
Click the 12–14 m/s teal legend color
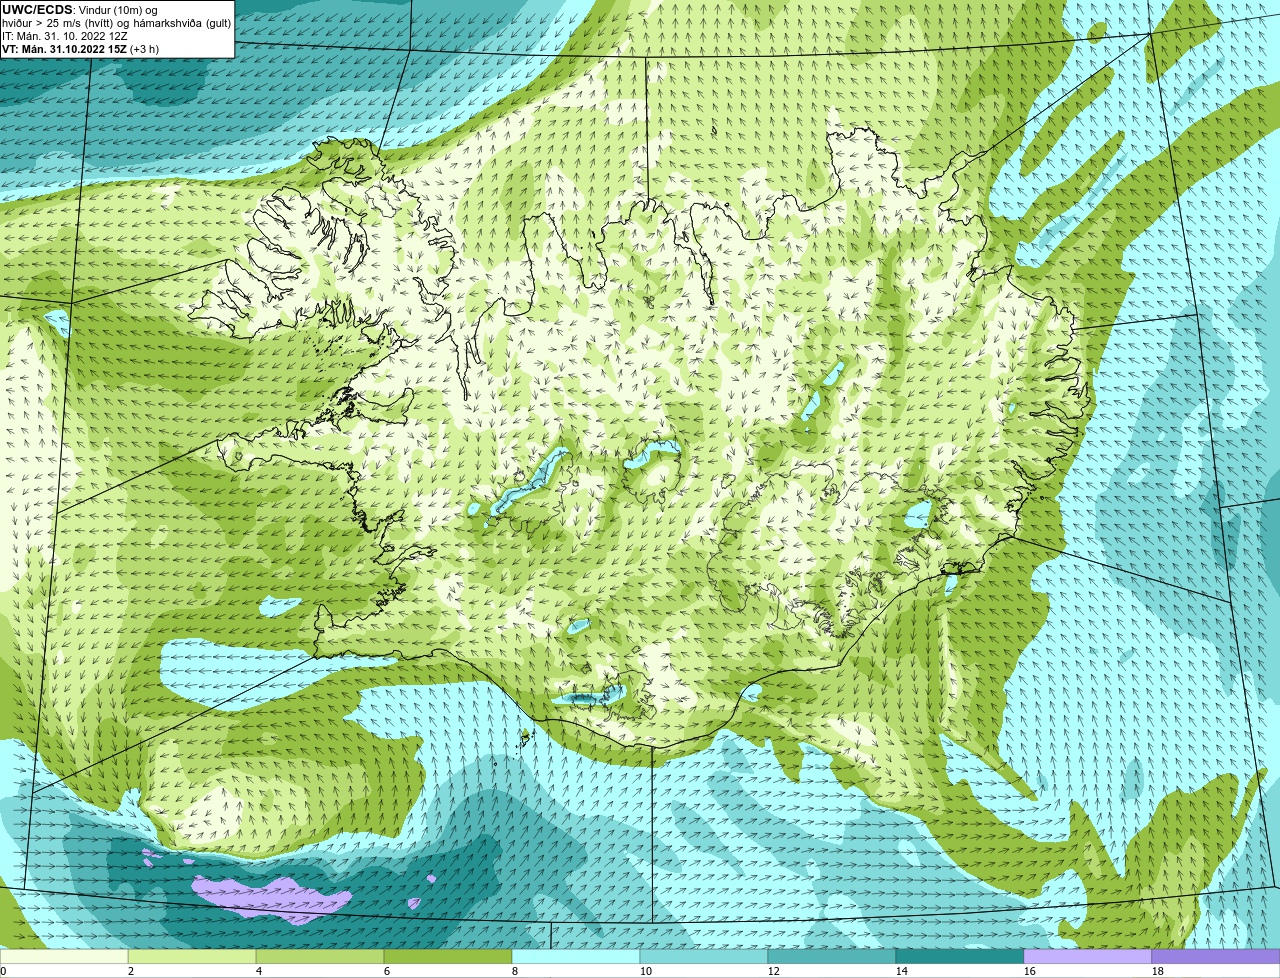[x=832, y=956]
